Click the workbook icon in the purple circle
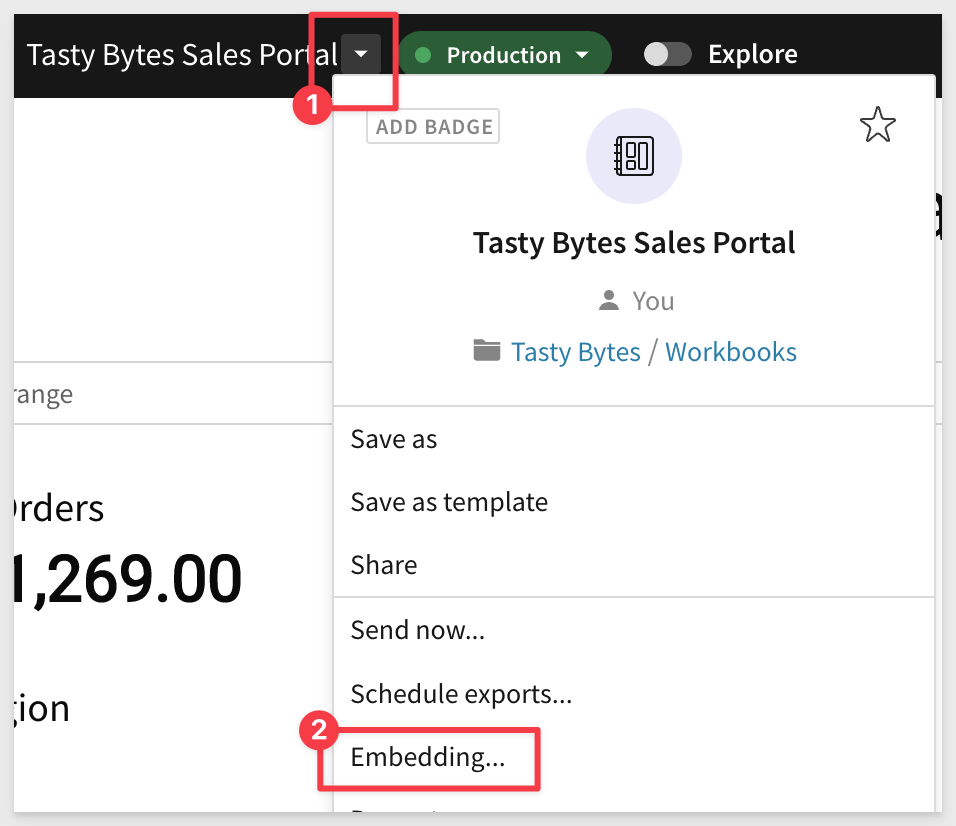This screenshot has width=956, height=826. tap(633, 156)
